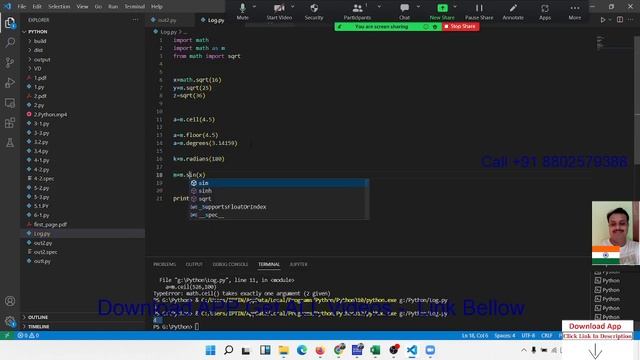Open Zoom Apps
Screen dimensions: 640x360
(545, 11)
